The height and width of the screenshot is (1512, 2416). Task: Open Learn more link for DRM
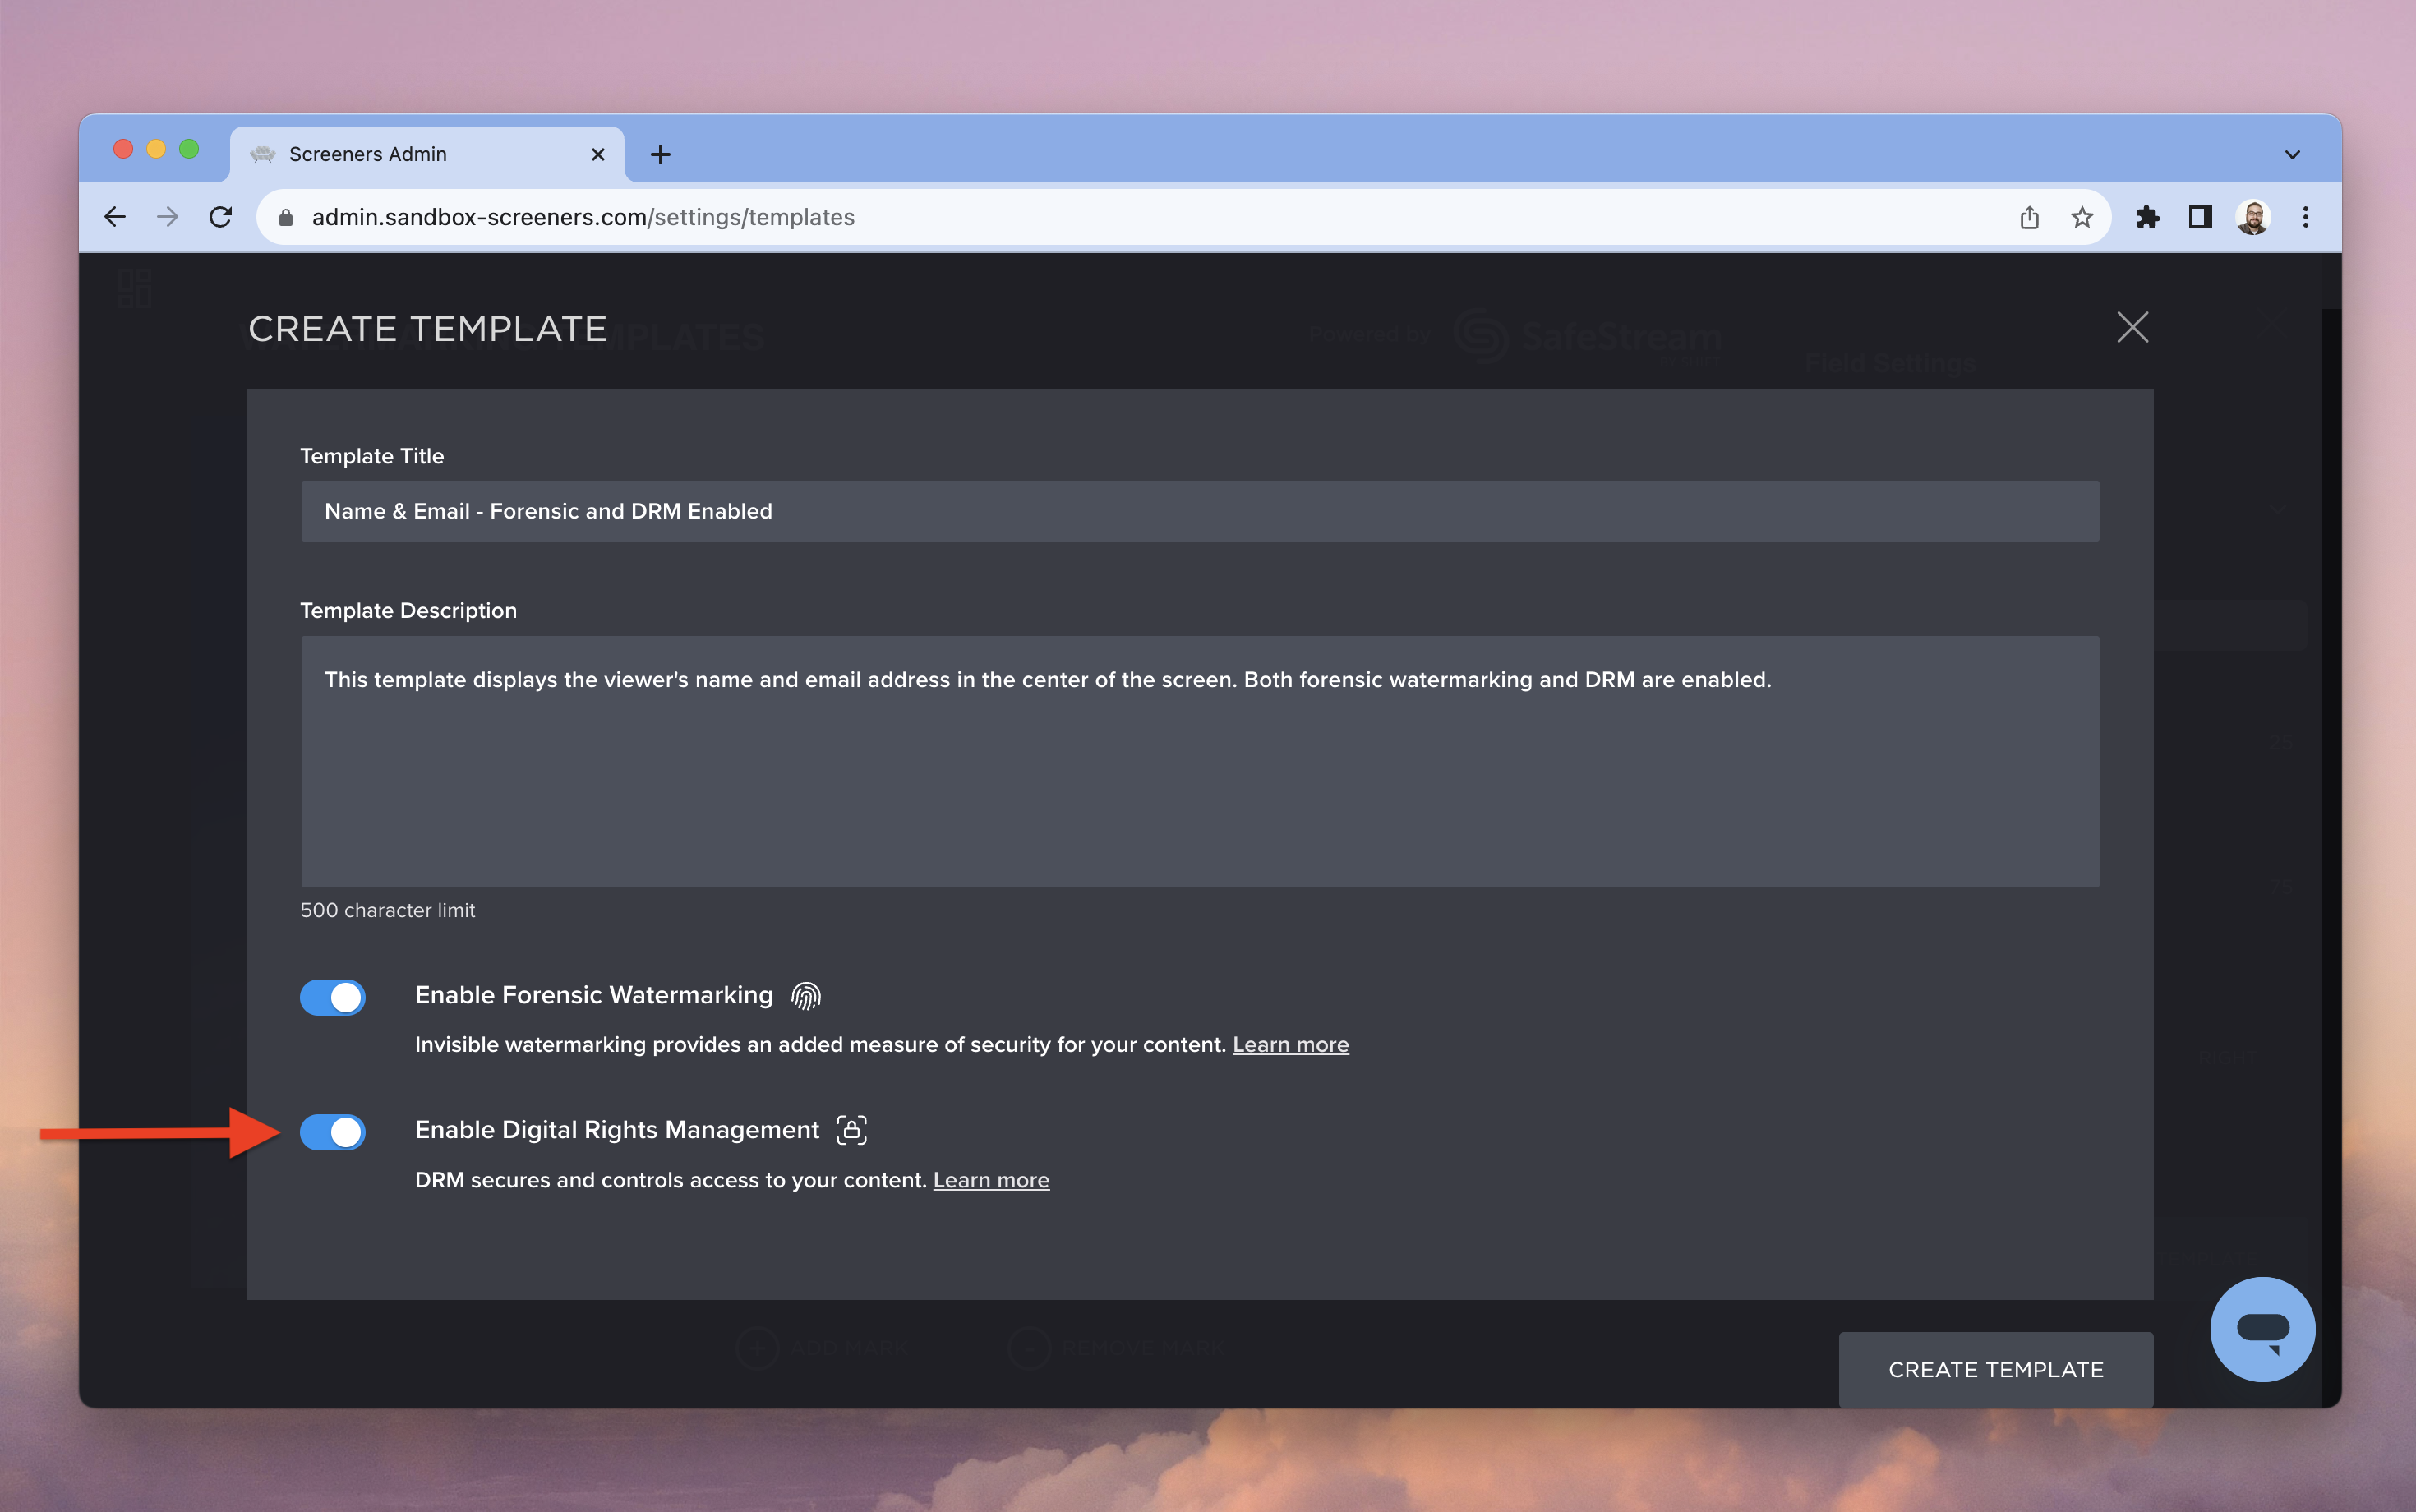991,1180
